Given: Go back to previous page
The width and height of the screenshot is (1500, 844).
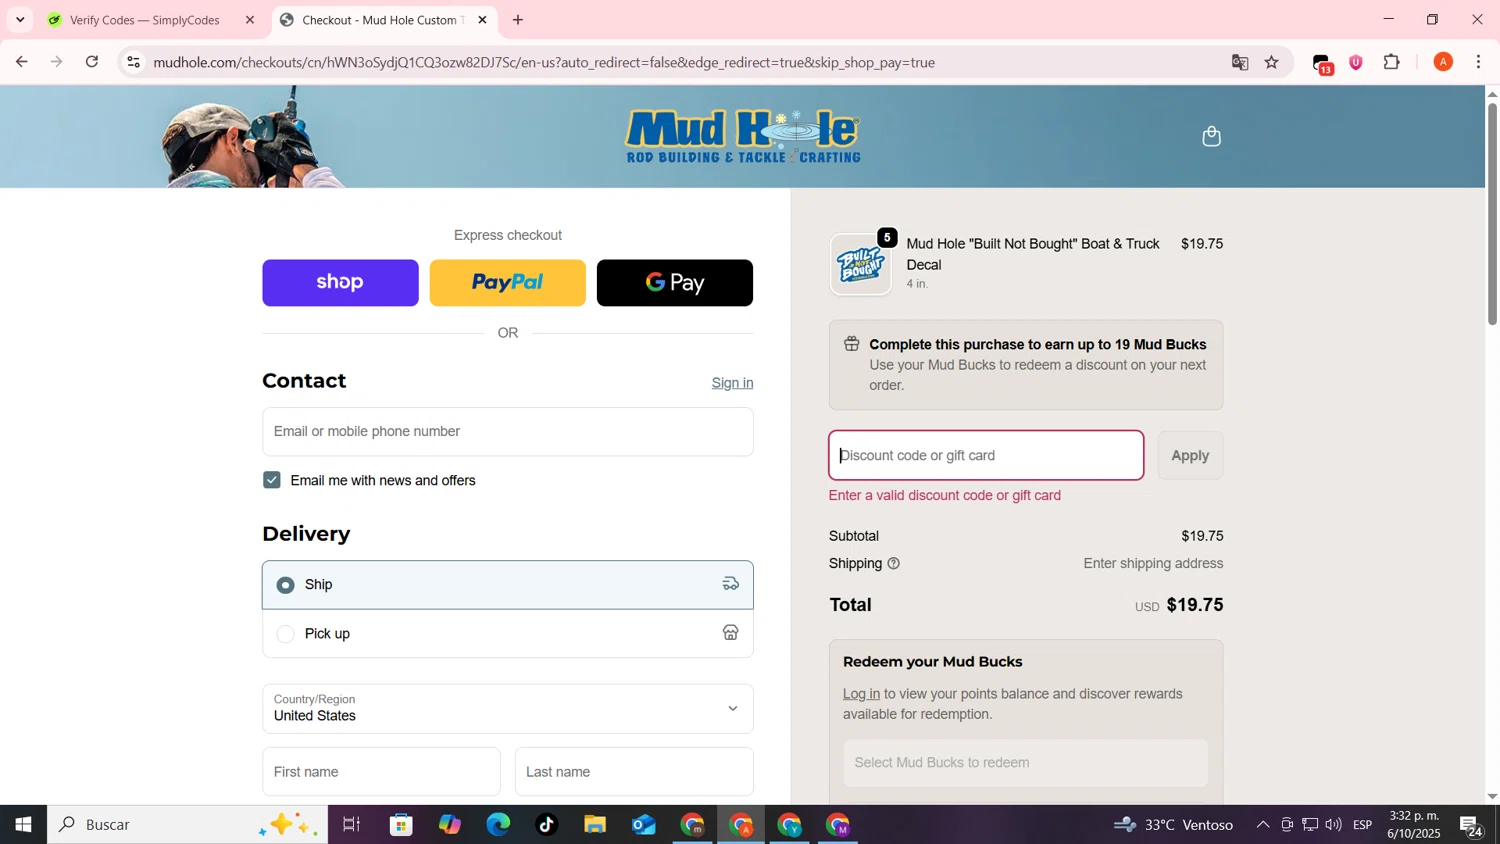Looking at the screenshot, I should pos(21,62).
